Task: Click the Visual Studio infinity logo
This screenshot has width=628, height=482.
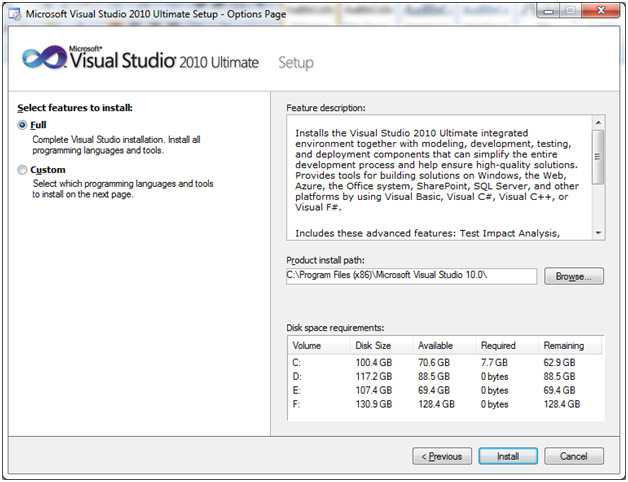Action: pyautogui.click(x=44, y=58)
